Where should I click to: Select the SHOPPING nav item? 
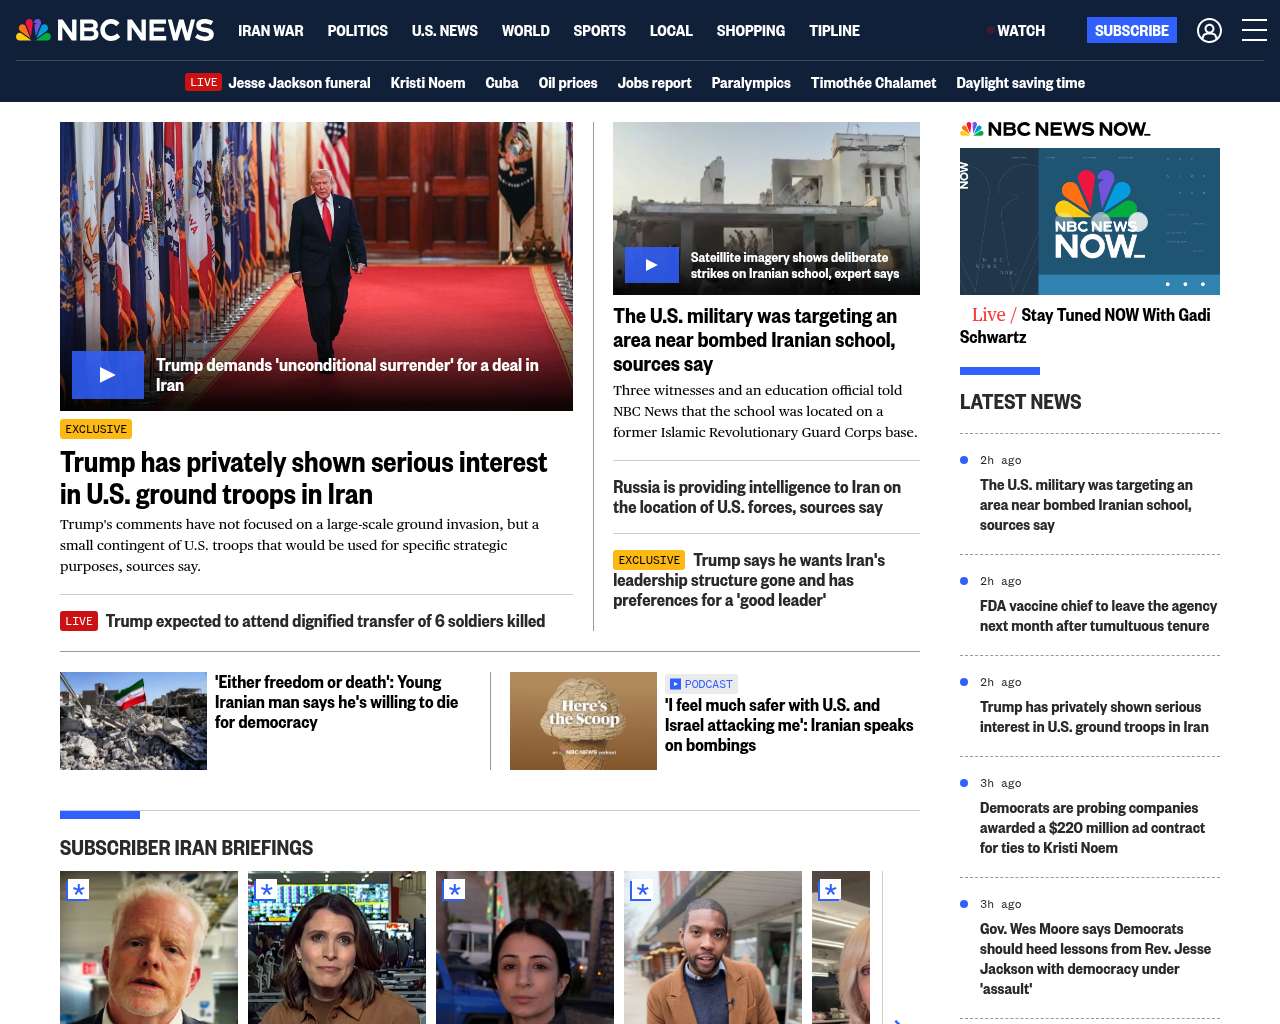[x=750, y=31]
